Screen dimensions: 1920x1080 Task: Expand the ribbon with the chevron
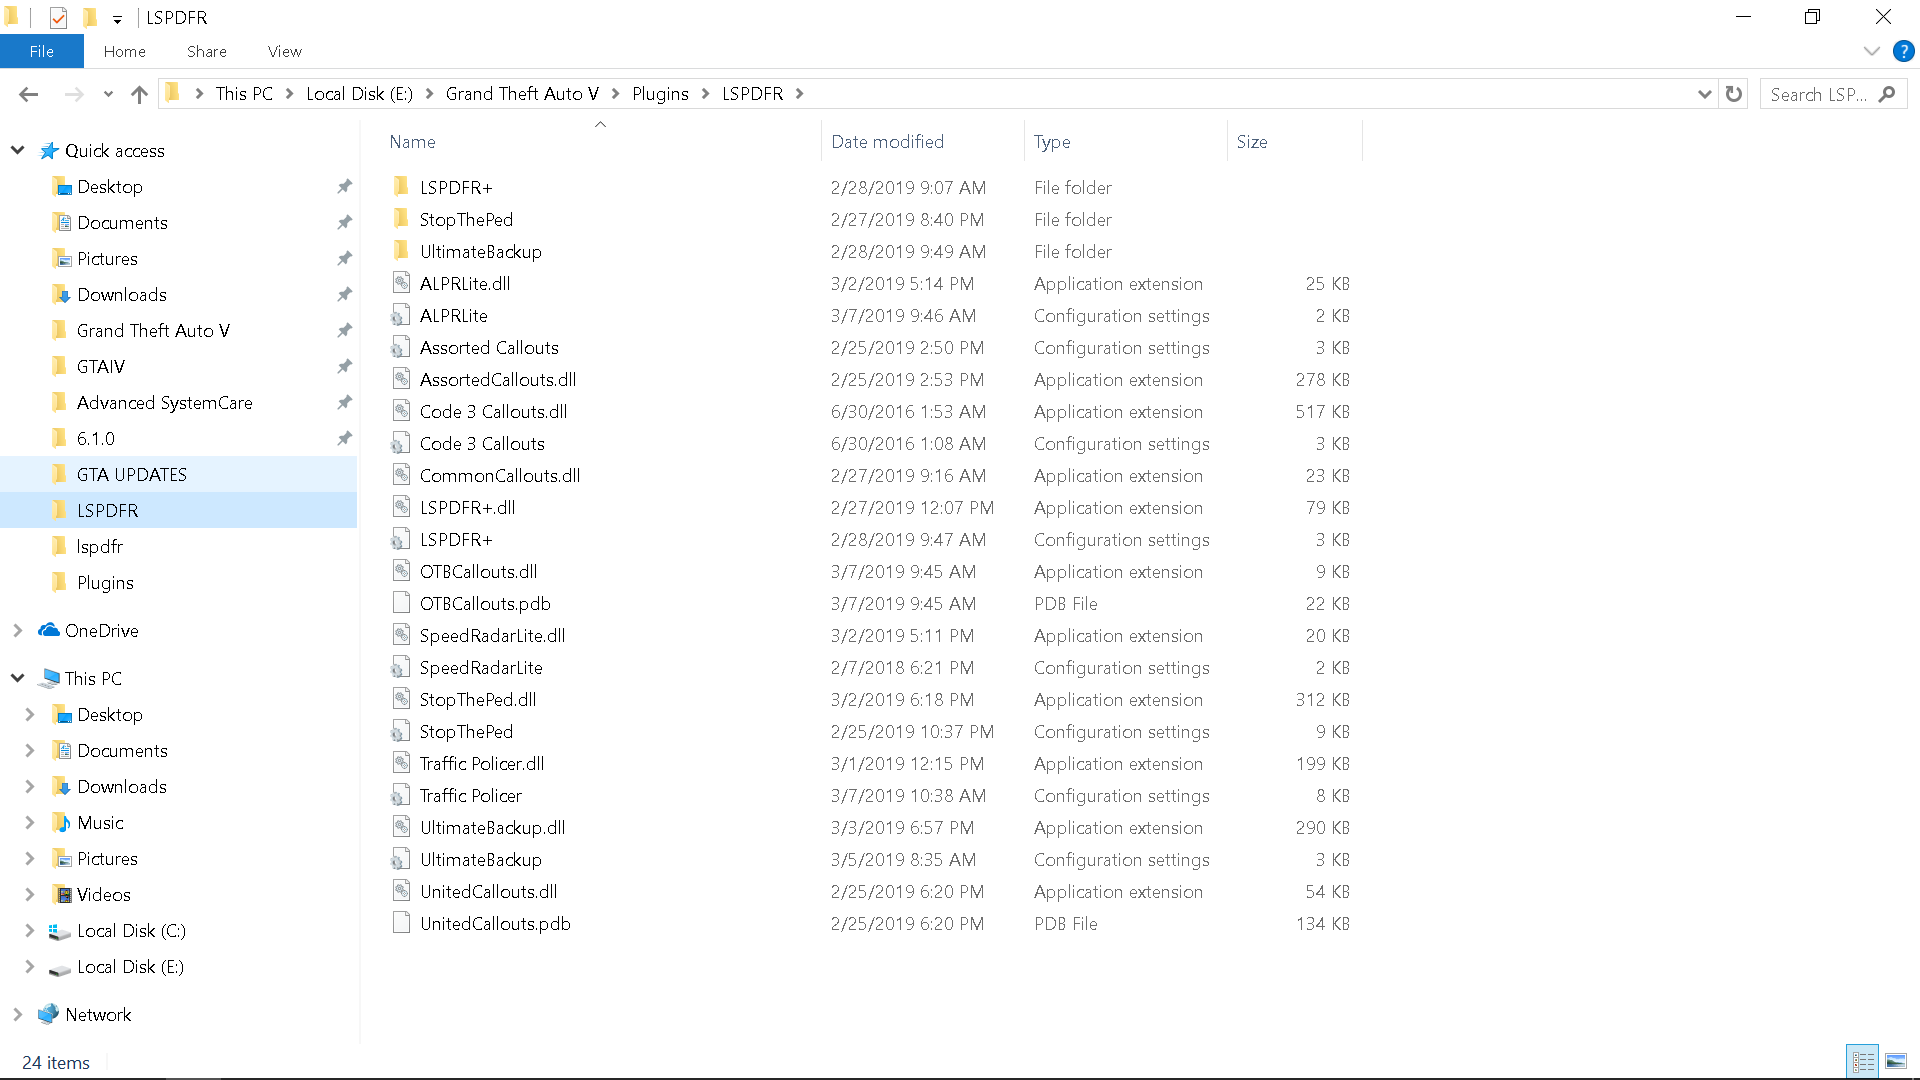(x=1871, y=51)
